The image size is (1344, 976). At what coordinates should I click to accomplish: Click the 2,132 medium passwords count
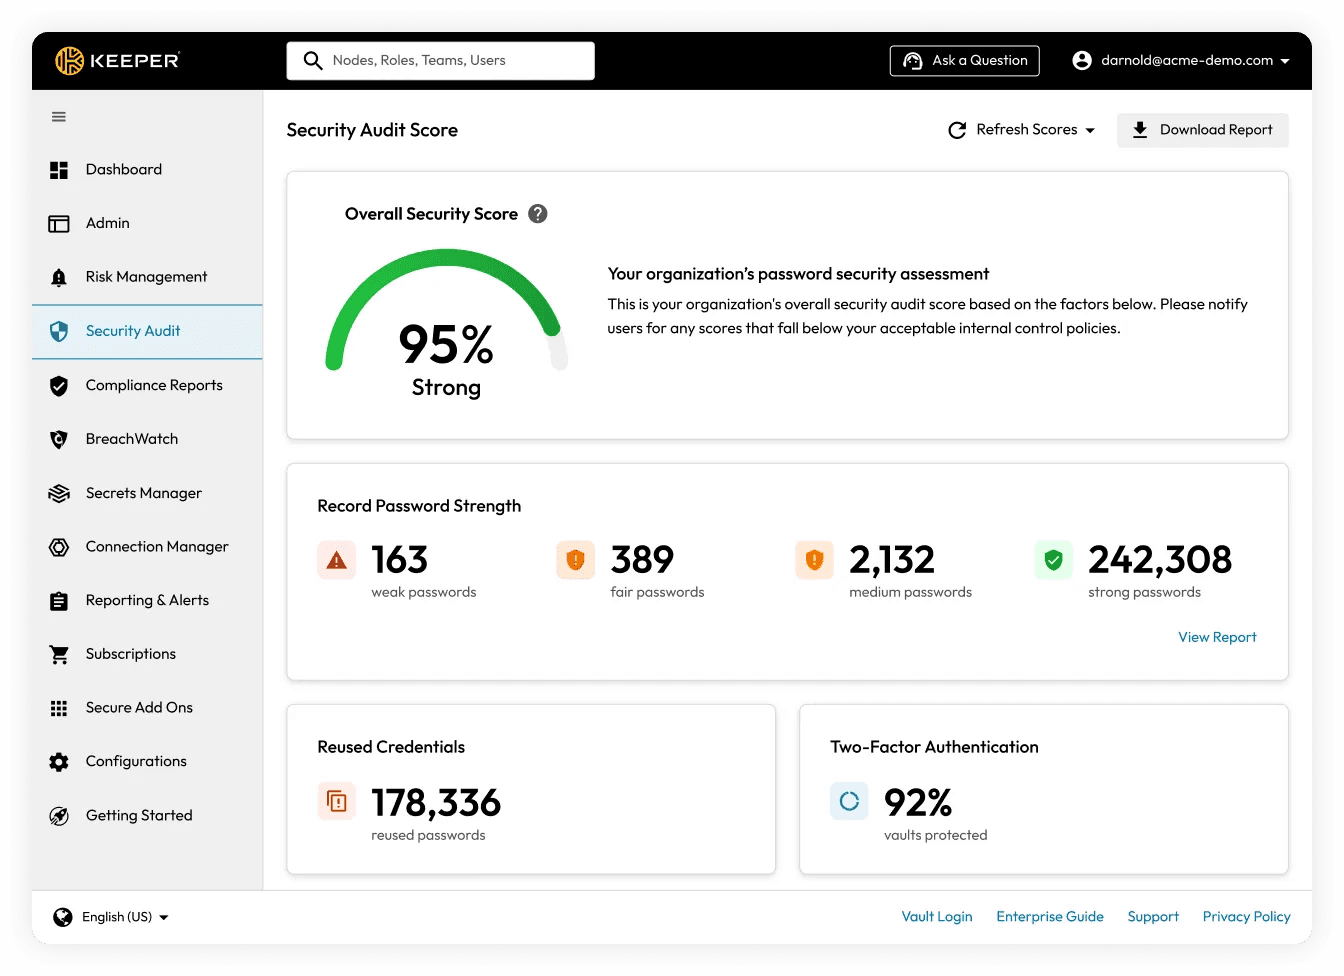point(892,560)
